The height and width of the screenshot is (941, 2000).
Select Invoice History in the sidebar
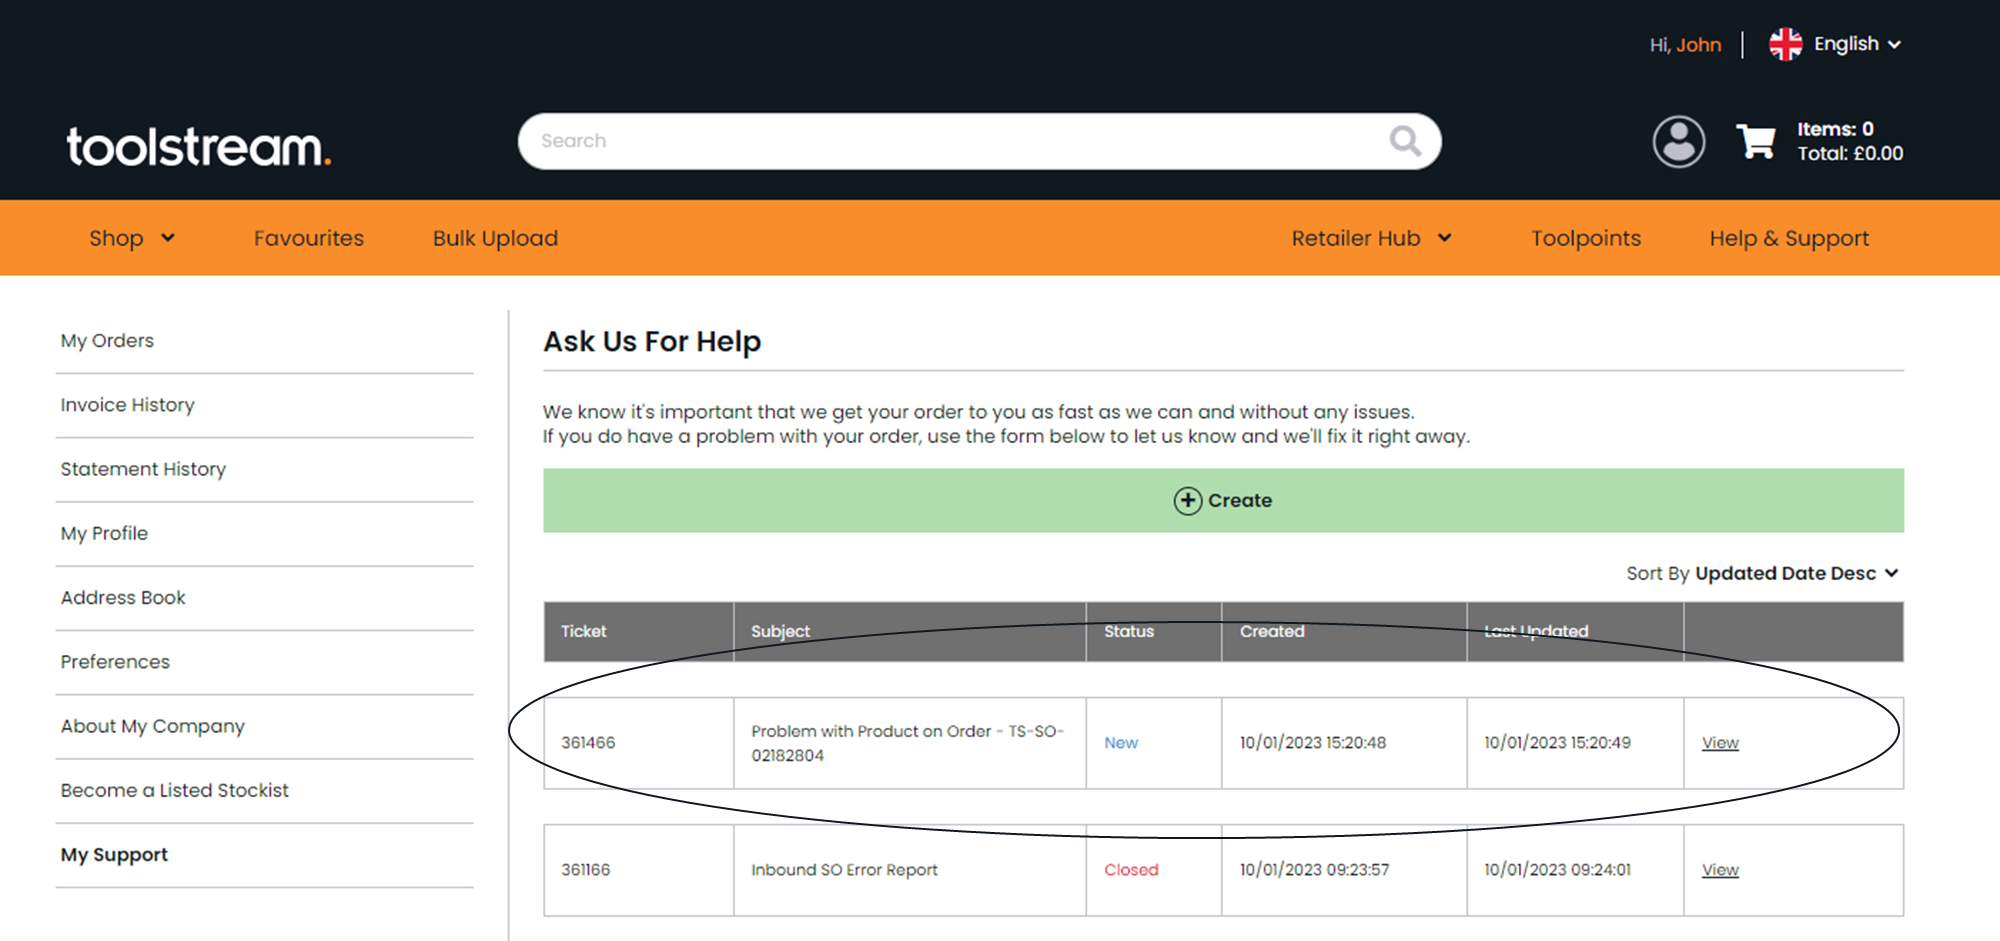pos(127,404)
